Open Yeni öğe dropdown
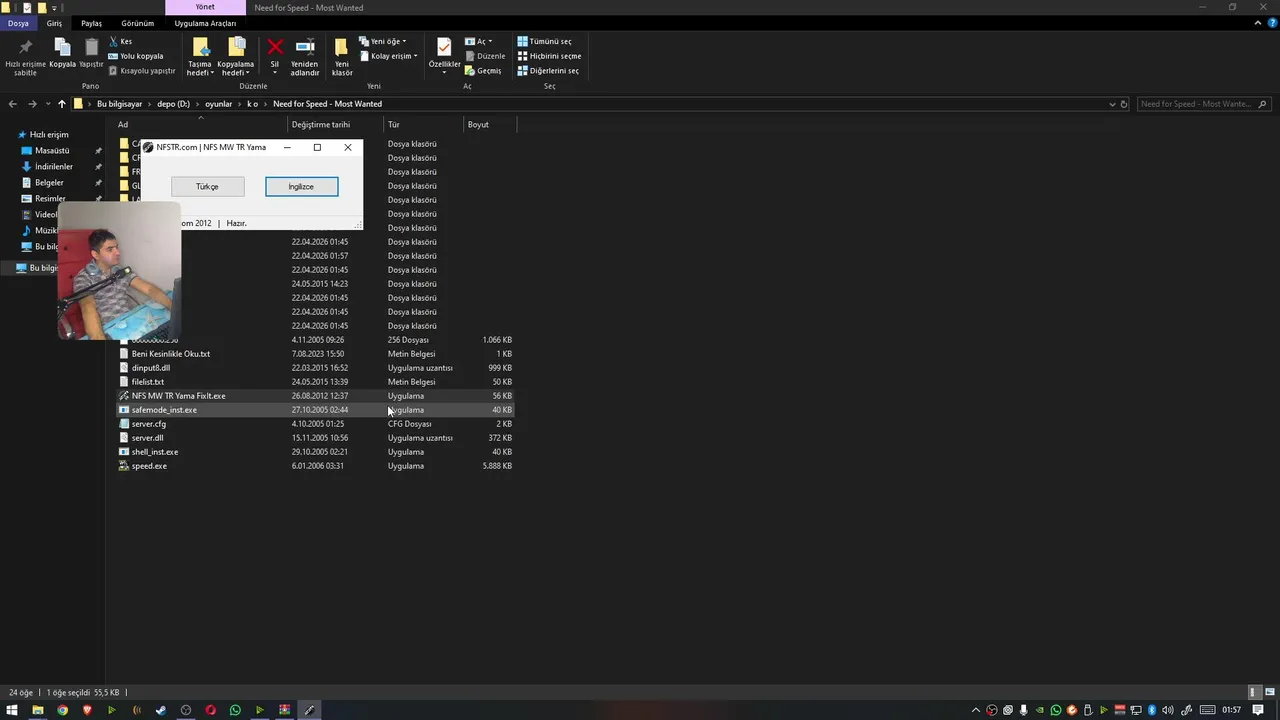1280x720 pixels. [383, 42]
